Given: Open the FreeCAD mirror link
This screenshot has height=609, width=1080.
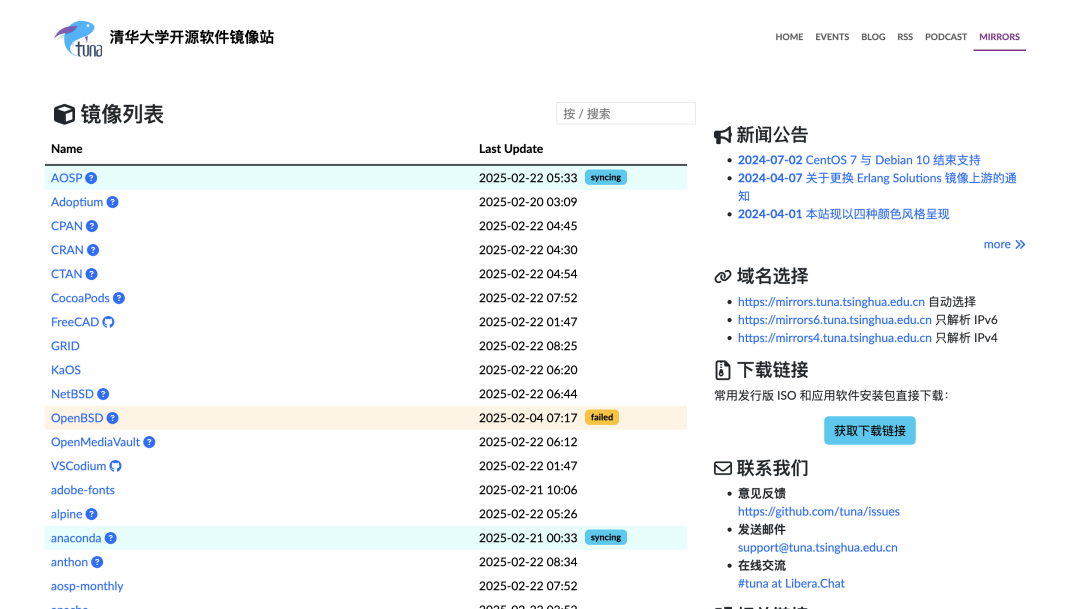Looking at the screenshot, I should (75, 322).
